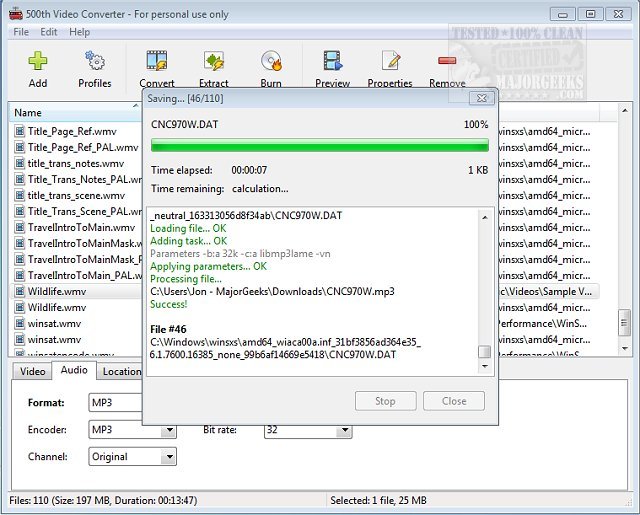Click the 'File #46' log heading
The height and width of the screenshot is (515, 640).
click(168, 329)
